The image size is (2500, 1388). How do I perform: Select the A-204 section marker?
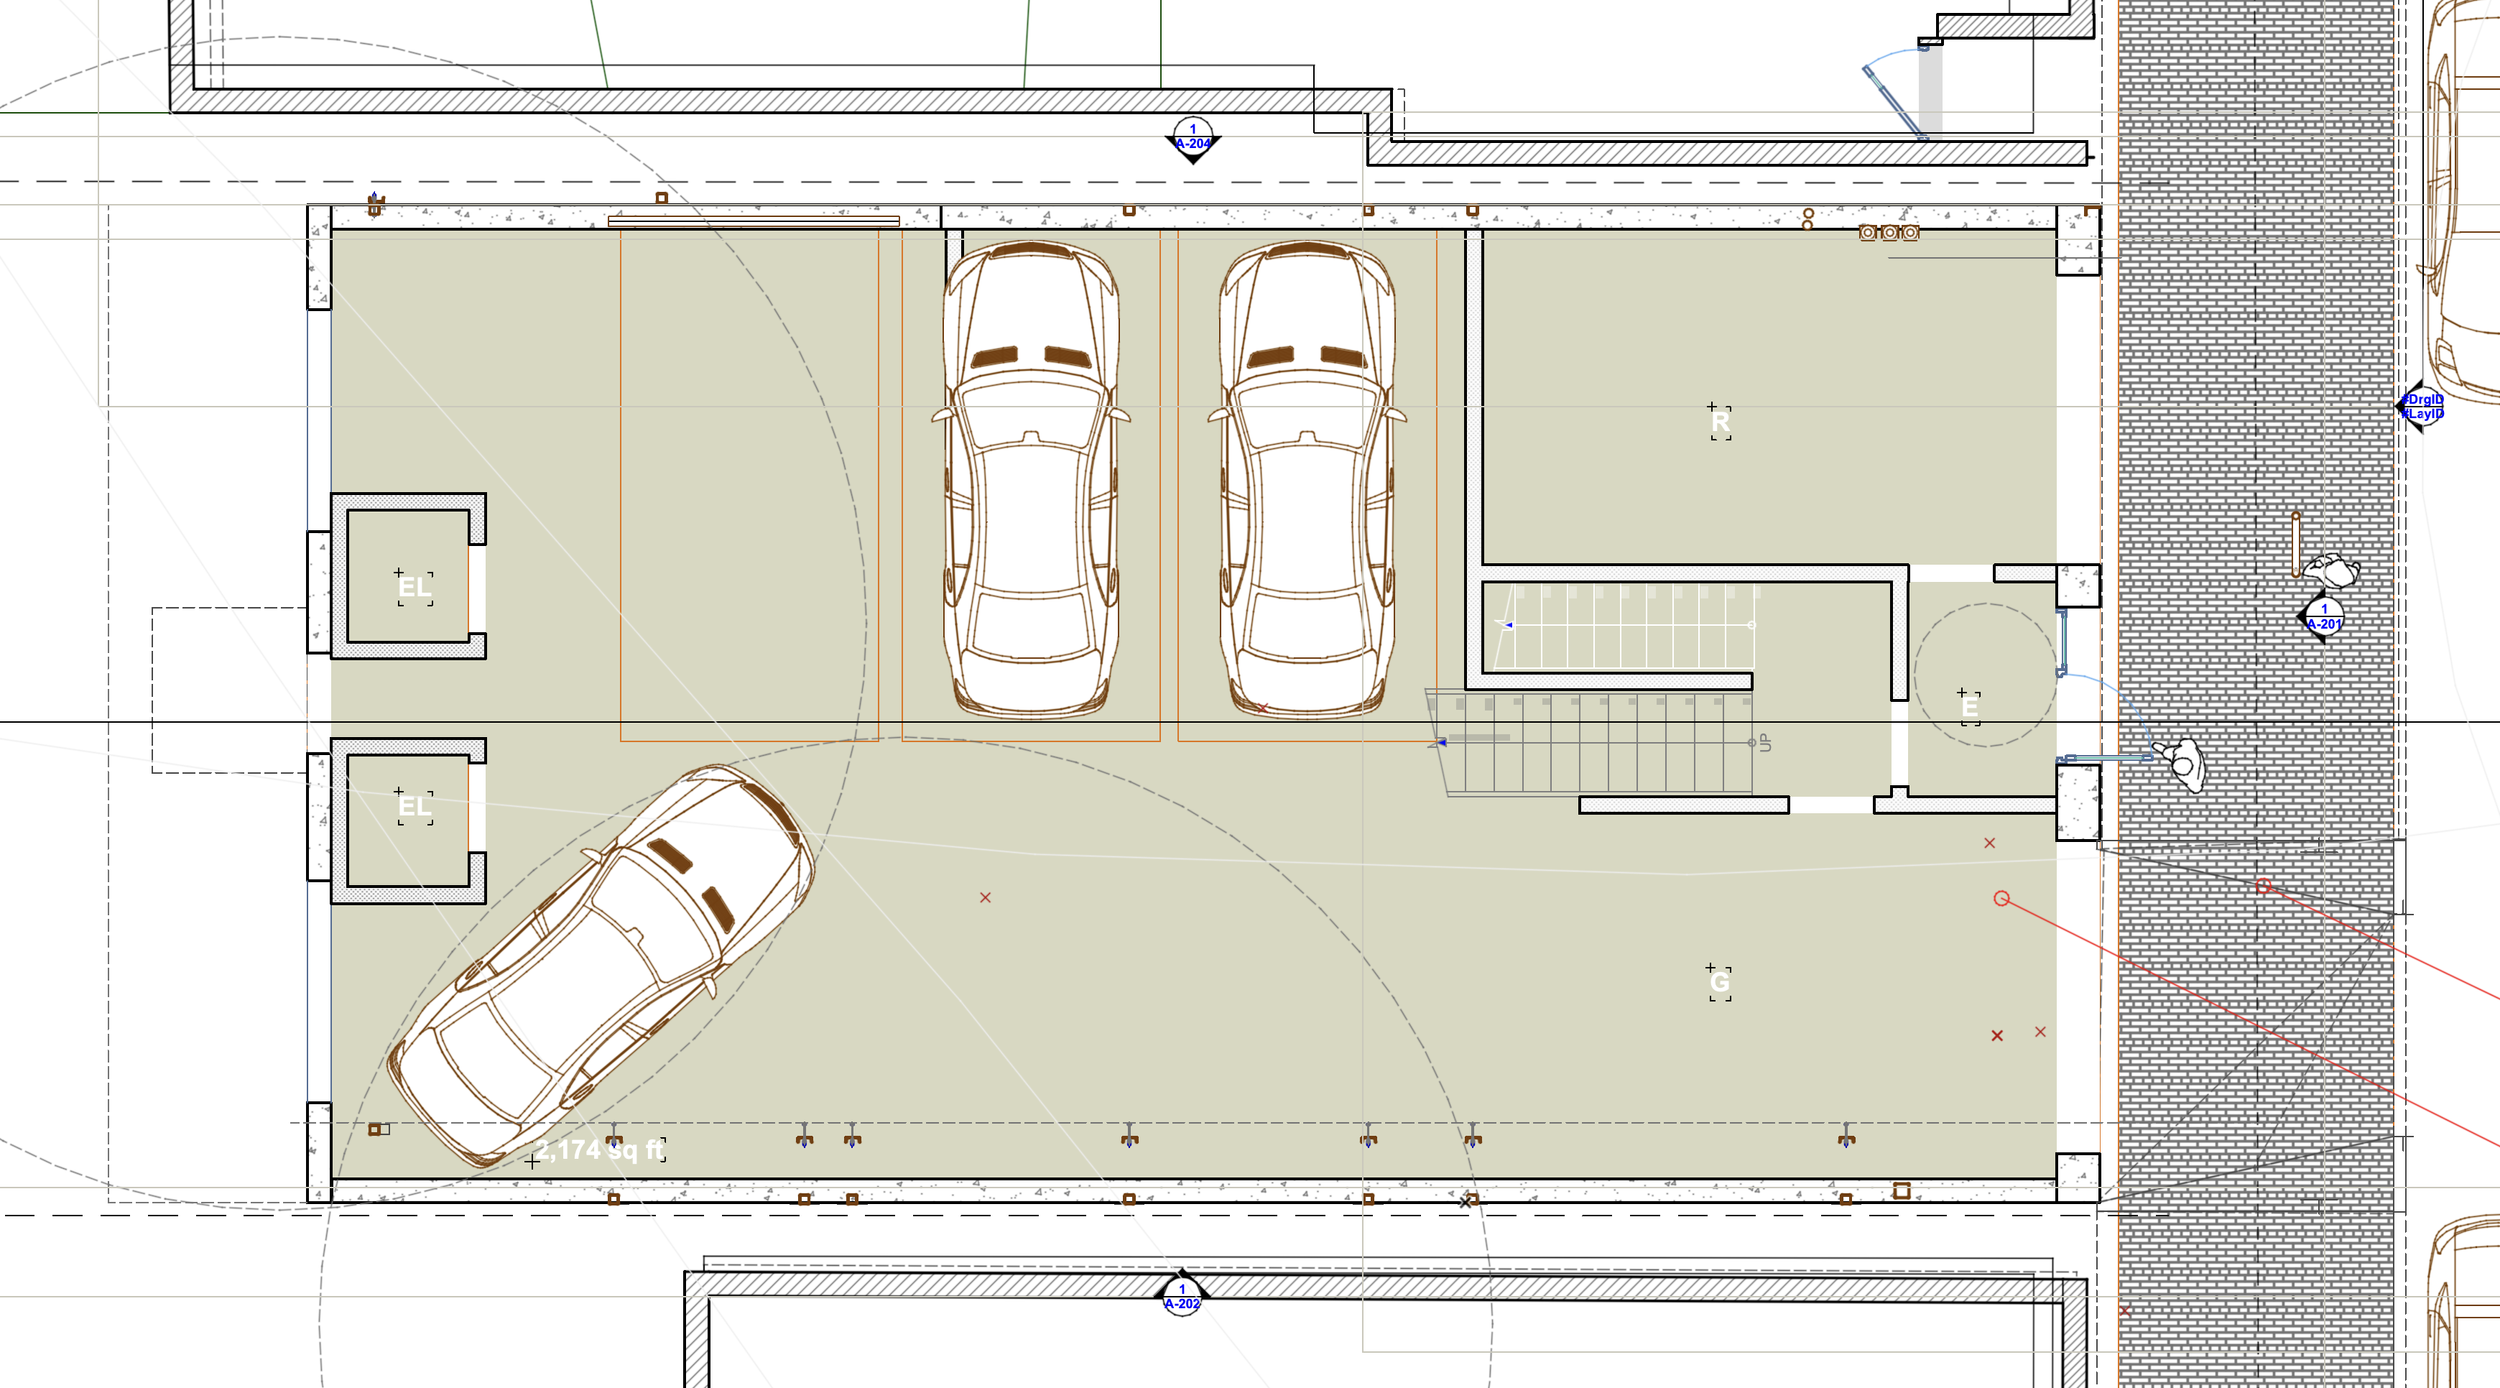tap(1192, 139)
